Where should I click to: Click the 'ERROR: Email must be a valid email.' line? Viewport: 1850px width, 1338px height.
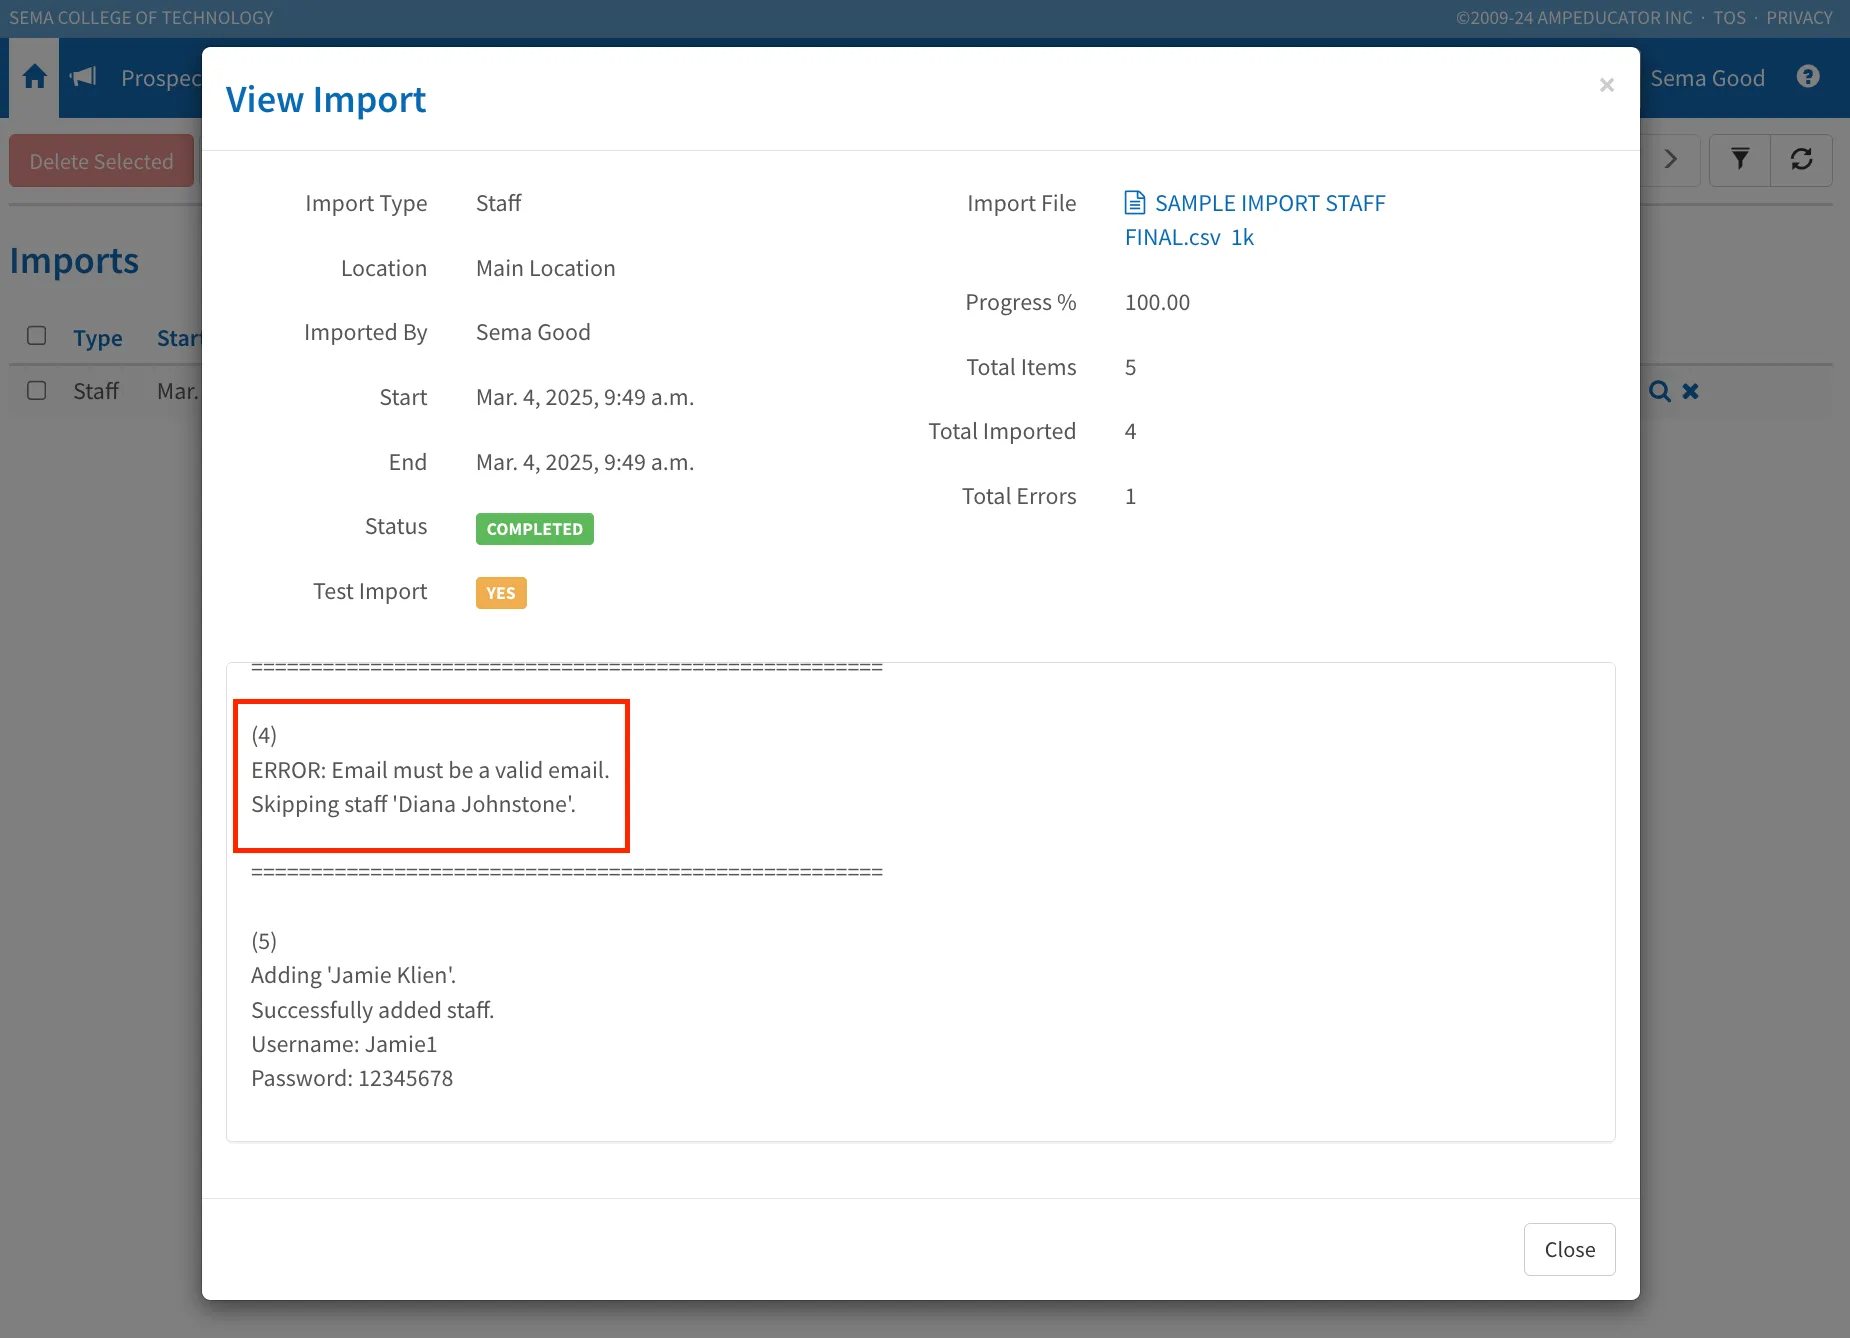pyautogui.click(x=430, y=770)
